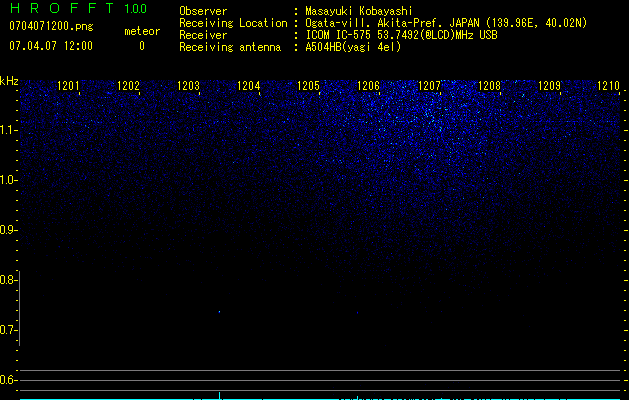Click the 0.8 kHz axis label
The width and height of the screenshot is (629, 400).
pyautogui.click(x=7, y=280)
